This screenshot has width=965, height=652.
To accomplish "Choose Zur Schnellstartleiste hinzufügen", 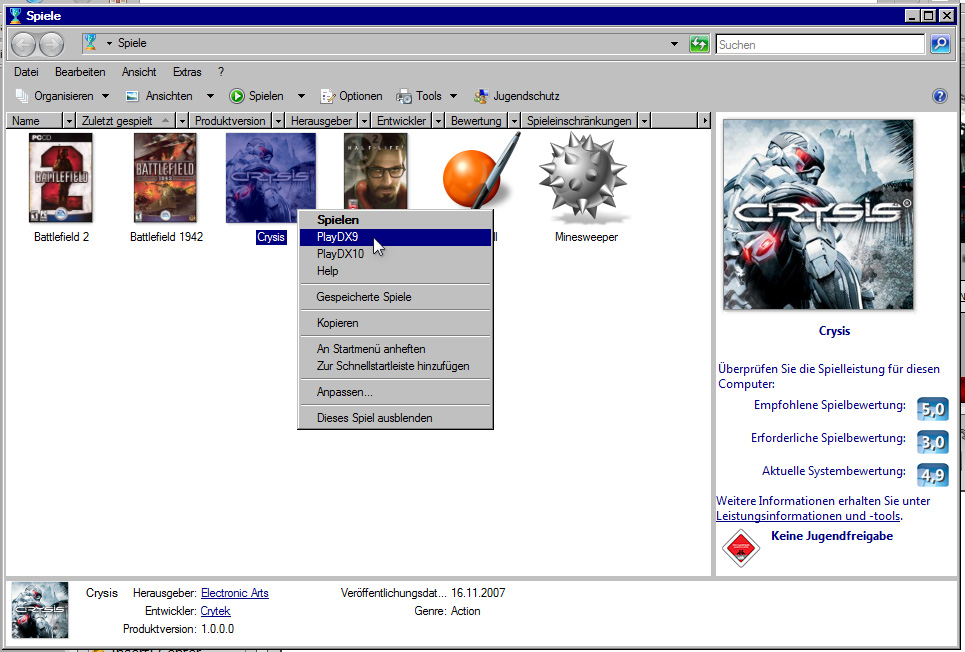I will point(395,366).
